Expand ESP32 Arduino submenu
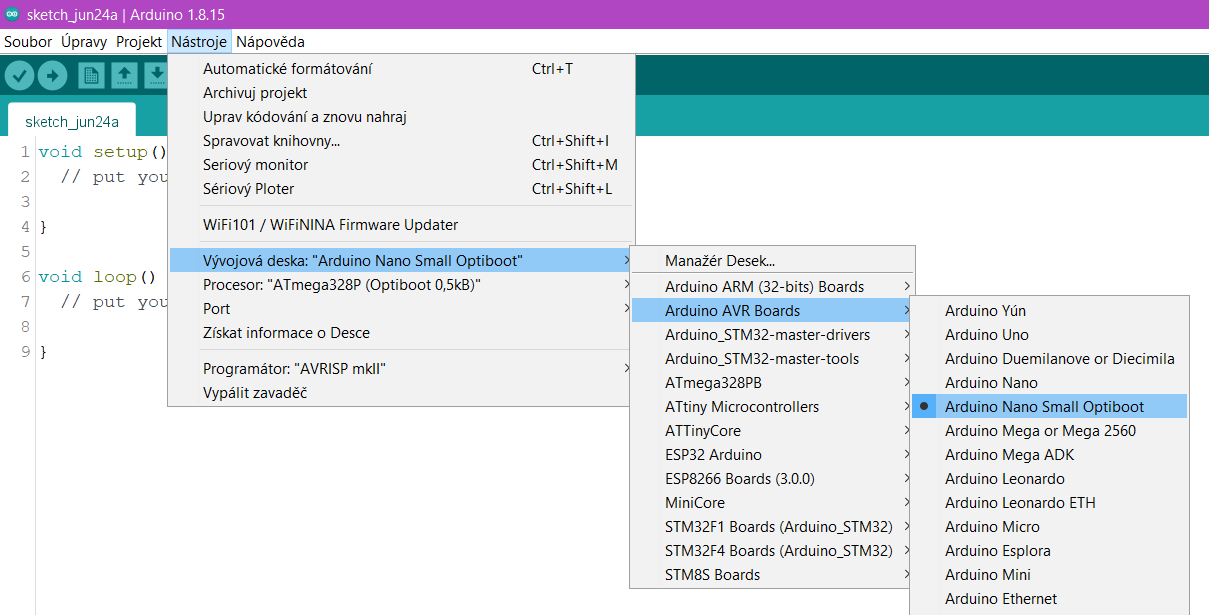Screen dimensions: 1209x615 [x=772, y=455]
